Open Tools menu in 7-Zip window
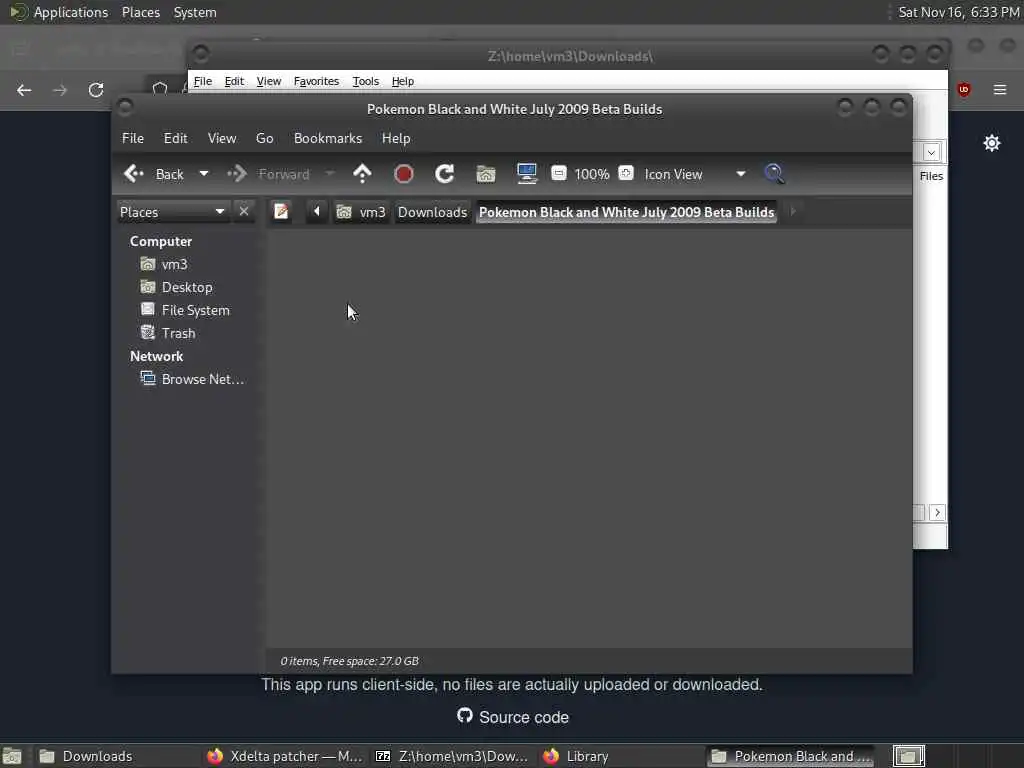Viewport: 1024px width, 768px height. point(366,81)
